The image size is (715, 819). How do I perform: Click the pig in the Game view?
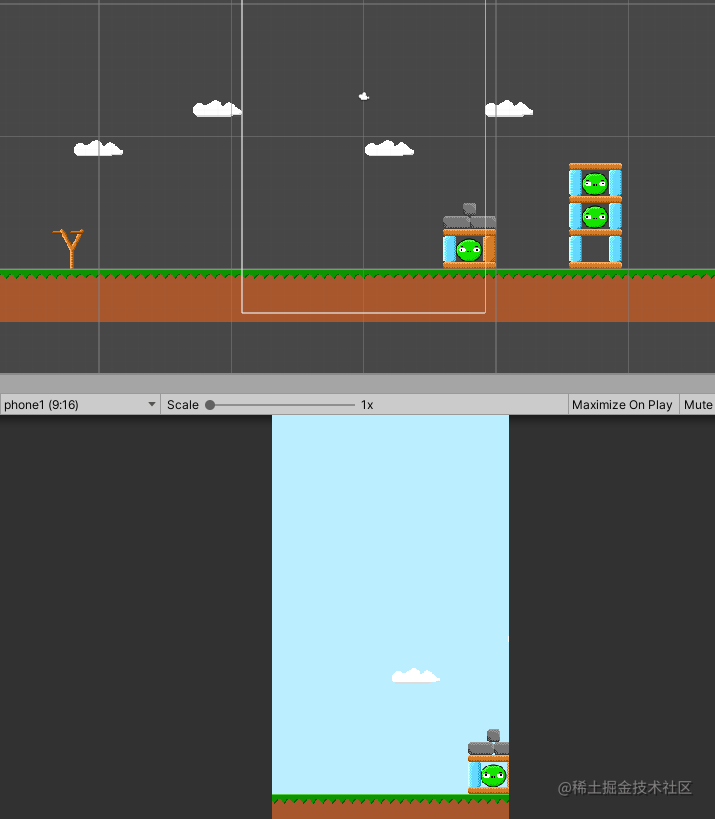494,776
